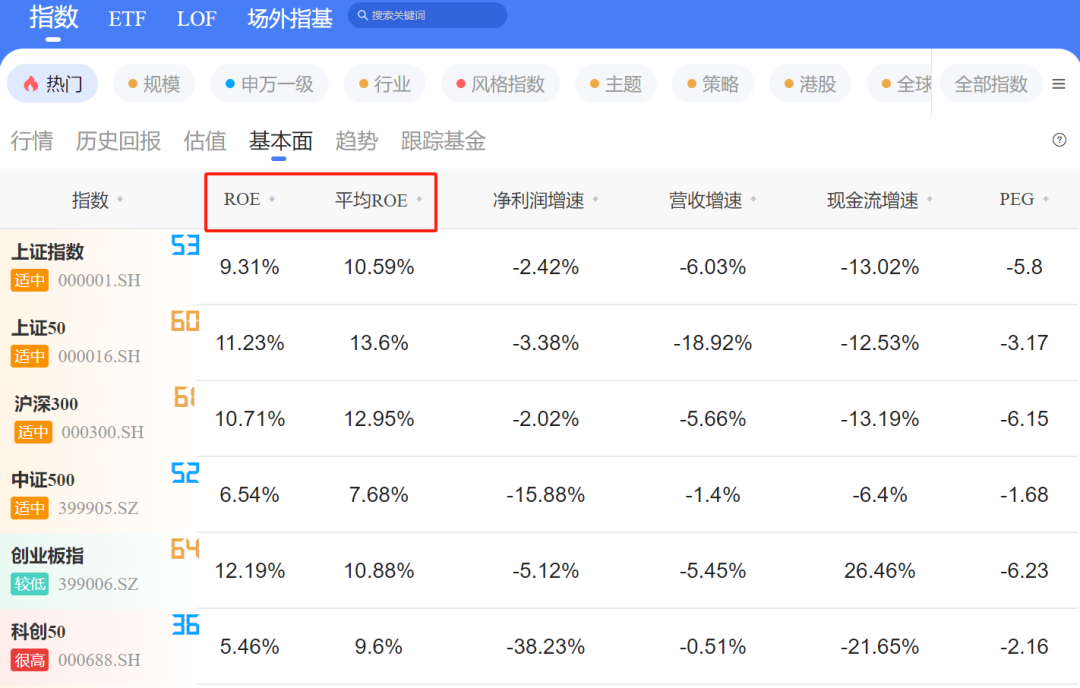Click ROE value 9.31% for 上证指数

coord(249,267)
